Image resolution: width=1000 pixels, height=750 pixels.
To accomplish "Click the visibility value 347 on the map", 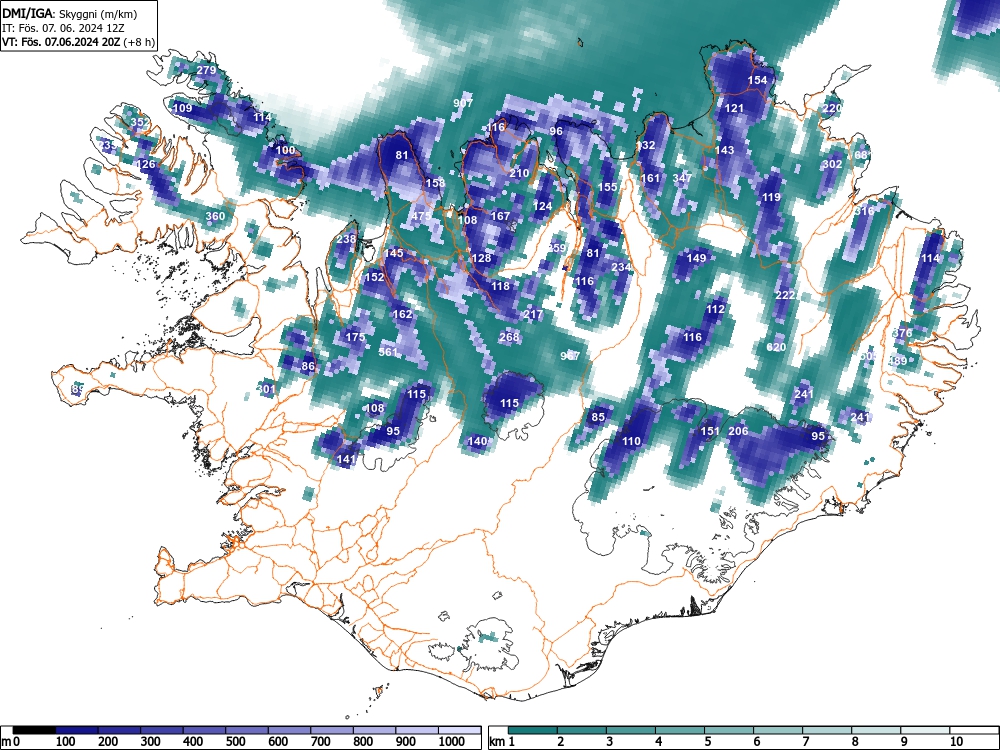I will point(682,177).
